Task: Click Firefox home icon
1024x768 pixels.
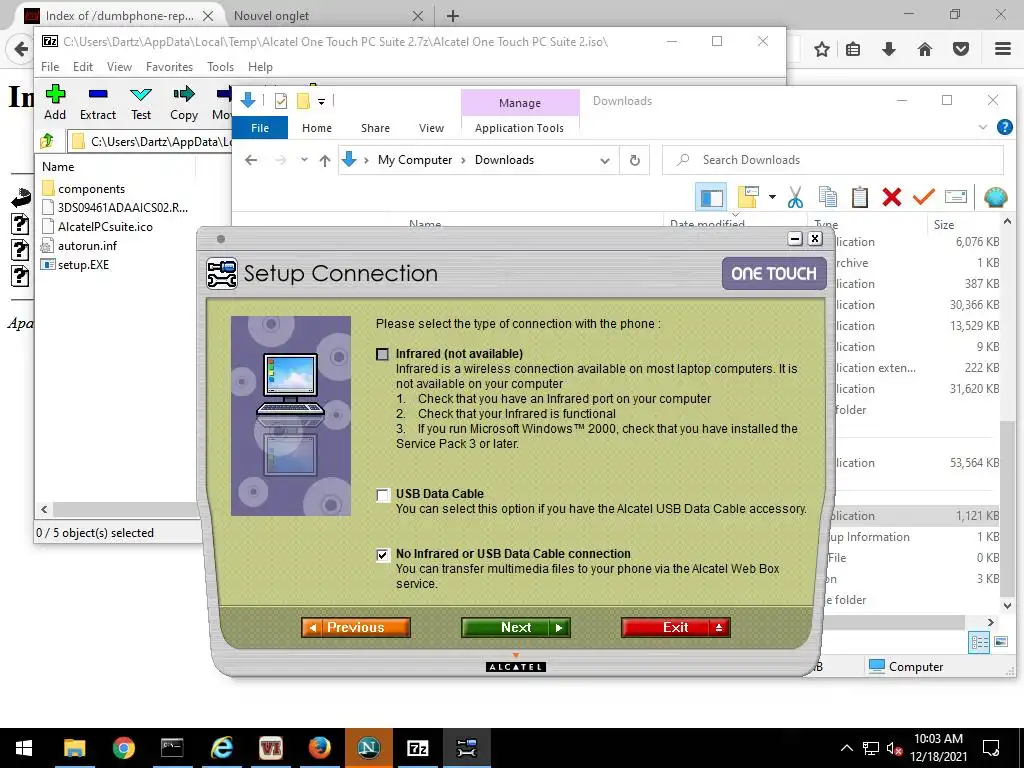Action: tap(924, 49)
